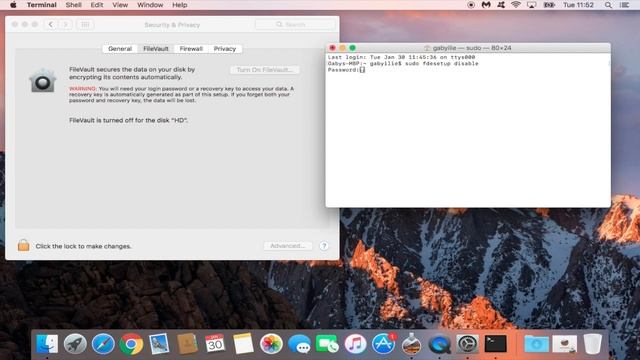Open the Edit menu
The image size is (640, 360).
coord(97,5)
